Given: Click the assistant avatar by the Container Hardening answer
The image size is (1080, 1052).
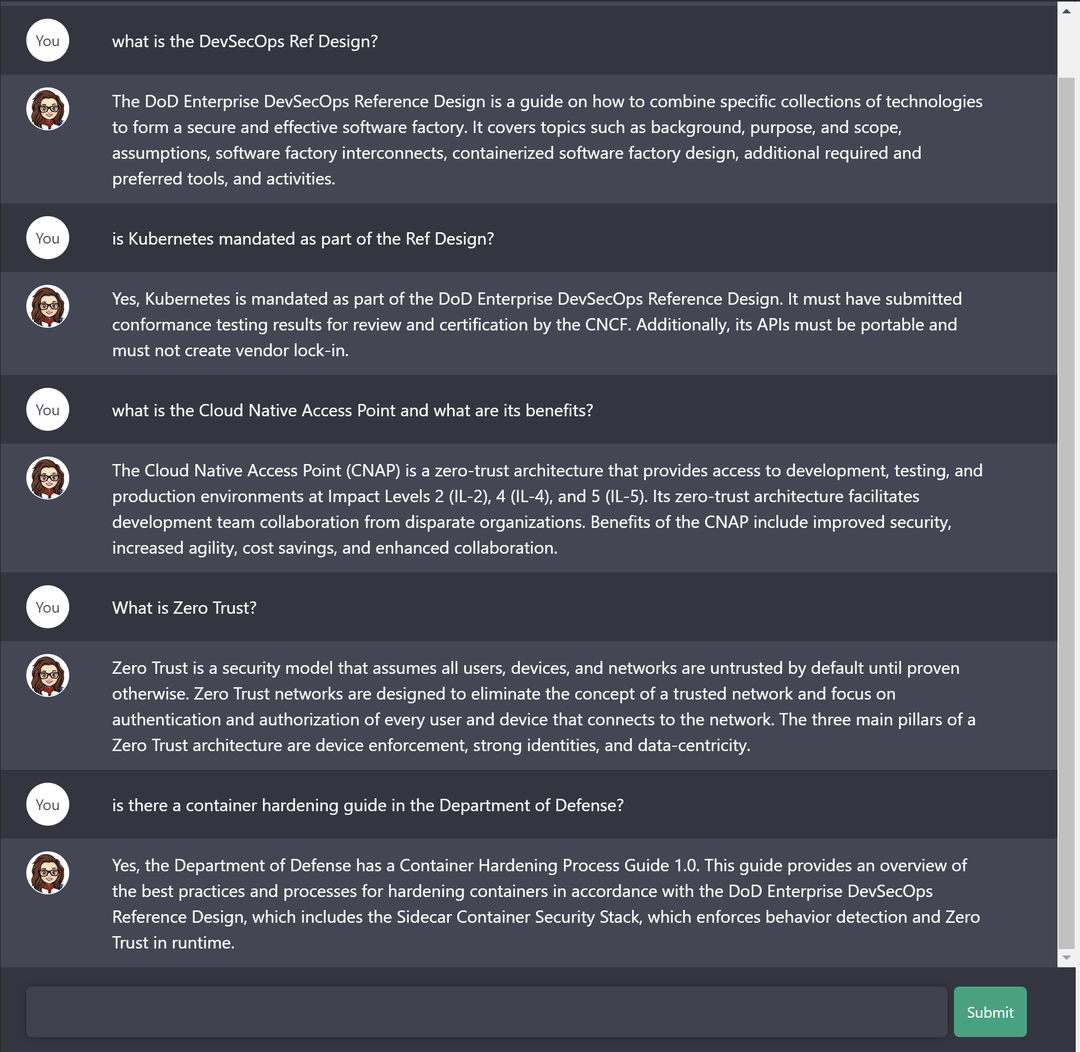Looking at the screenshot, I should point(47,873).
